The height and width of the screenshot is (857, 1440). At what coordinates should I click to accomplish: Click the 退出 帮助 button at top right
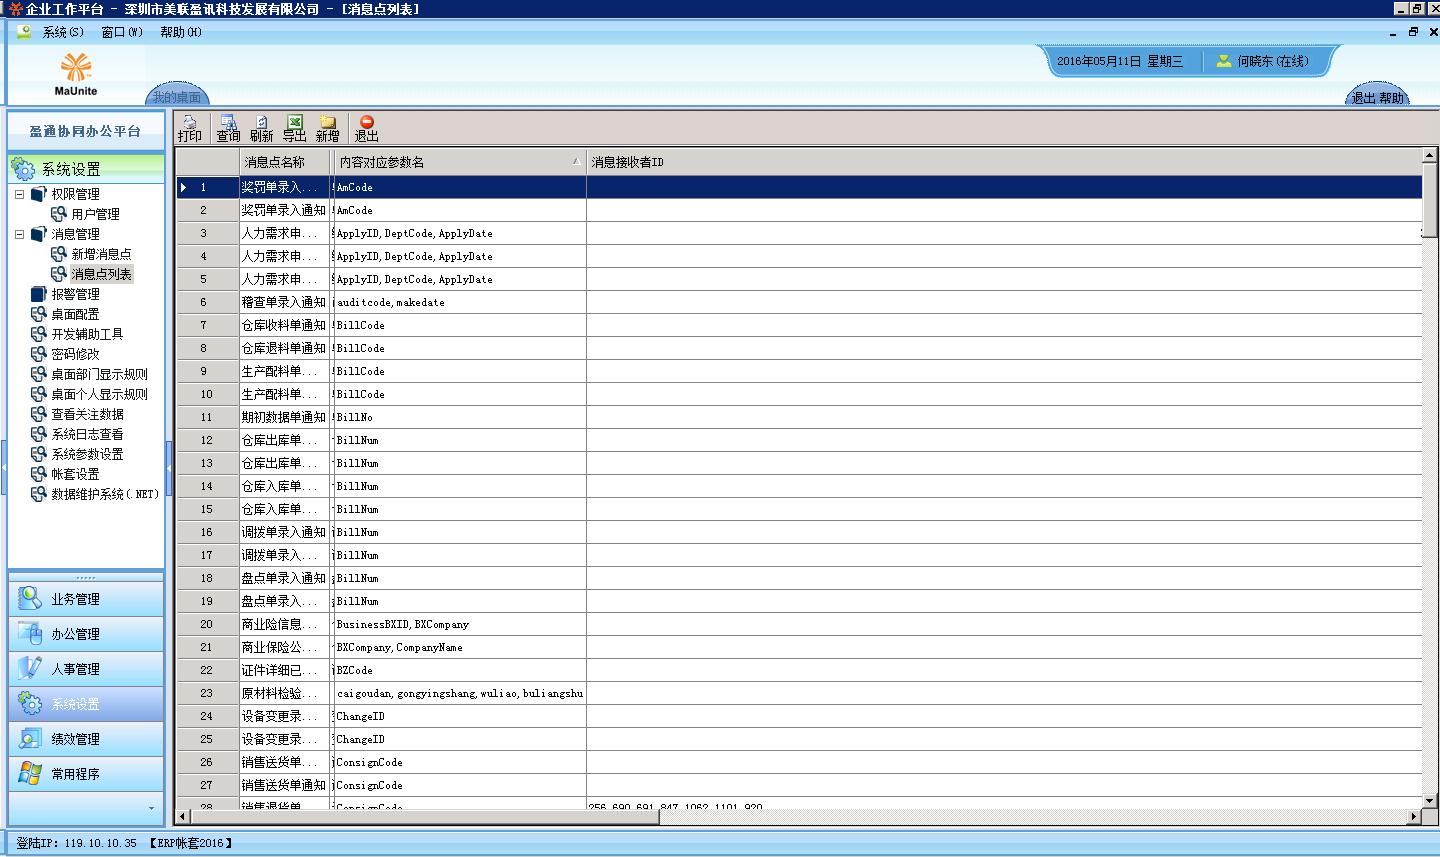(x=1378, y=97)
